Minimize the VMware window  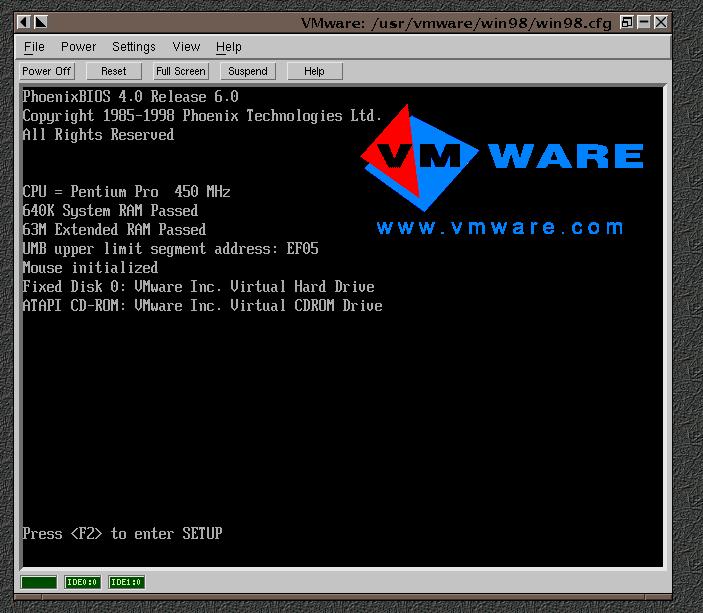click(645, 21)
